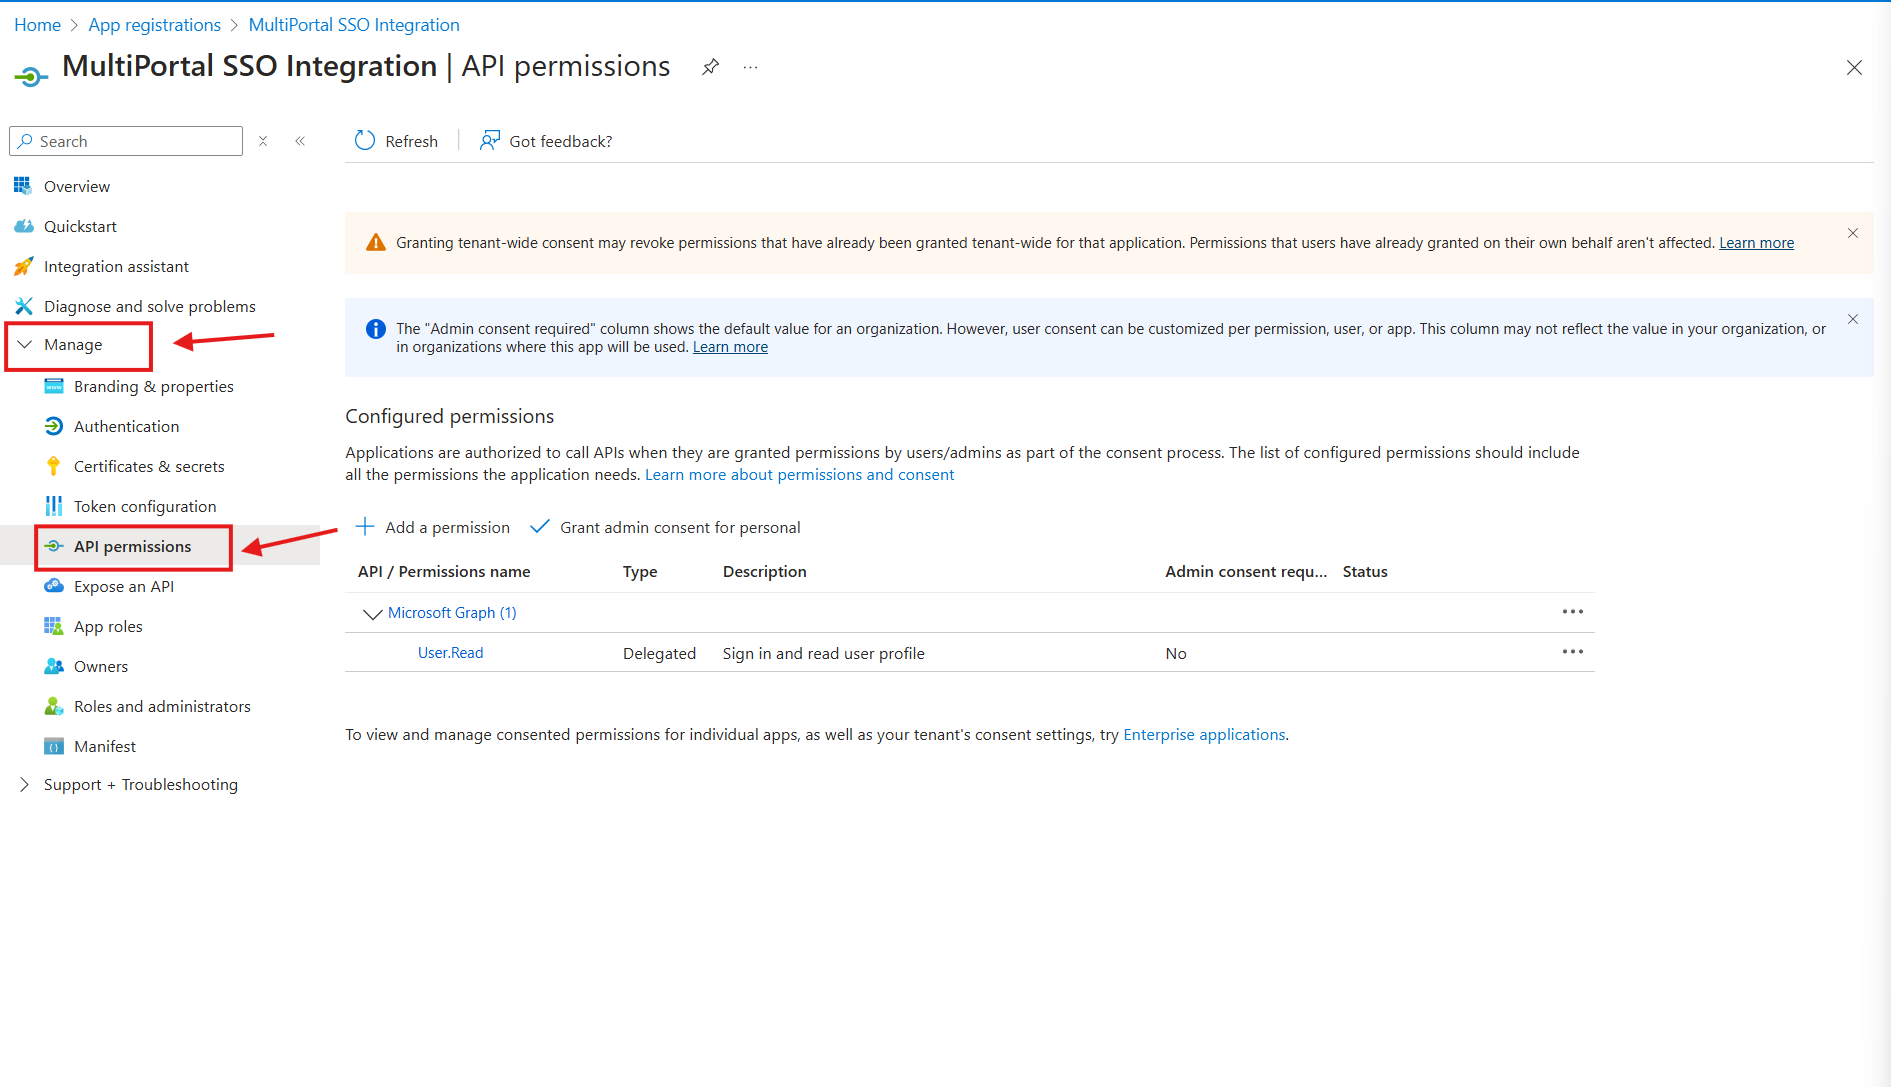This screenshot has height=1087, width=1891.
Task: Click MultiPortal SSO Integration breadcrumb
Action: (354, 25)
